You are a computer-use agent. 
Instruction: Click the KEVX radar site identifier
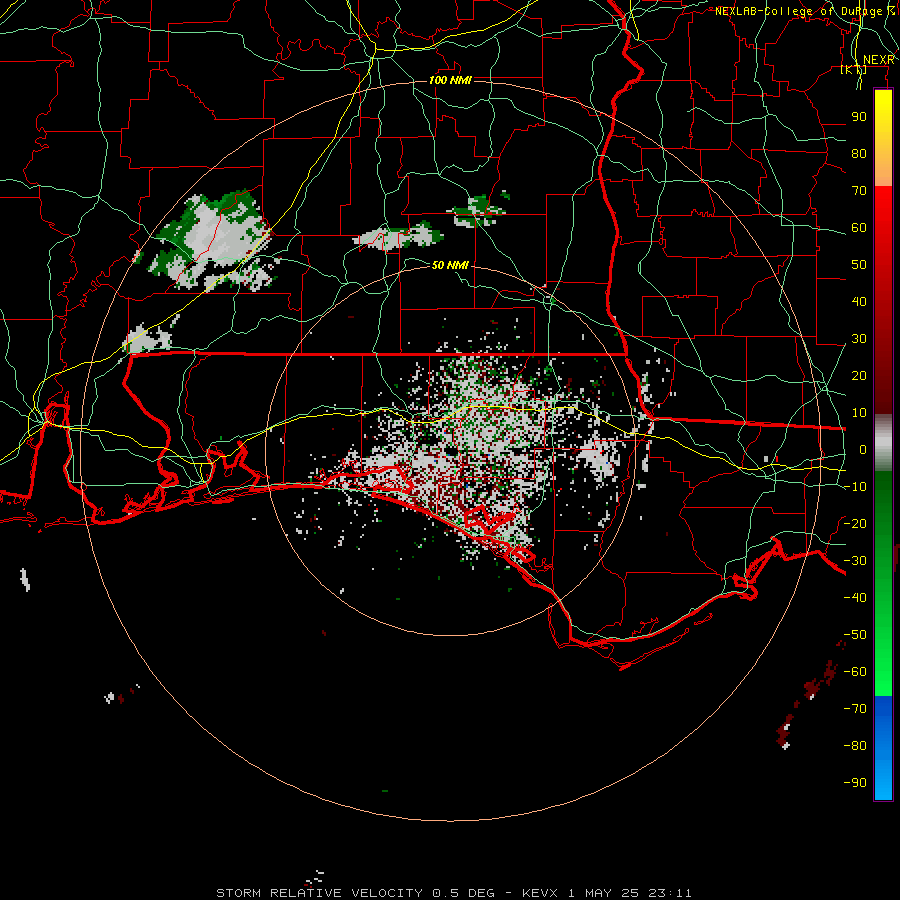coord(540,893)
